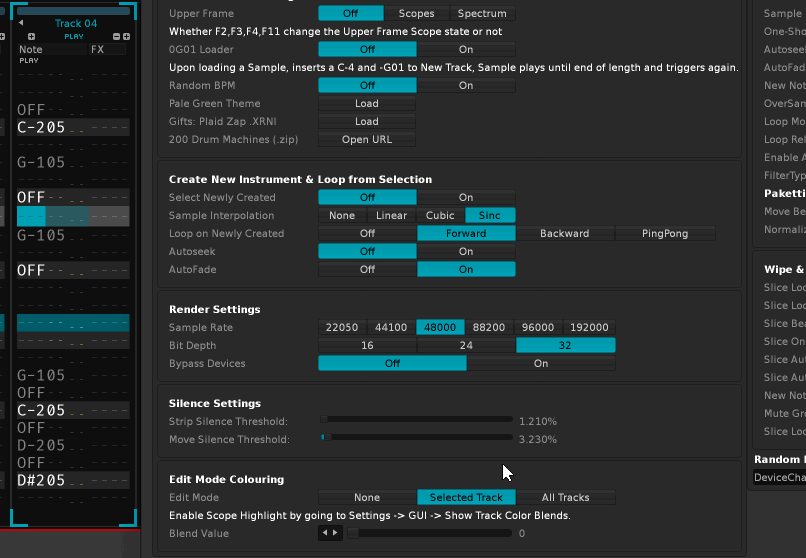Switch Upper Frame to Scopes

(416, 13)
